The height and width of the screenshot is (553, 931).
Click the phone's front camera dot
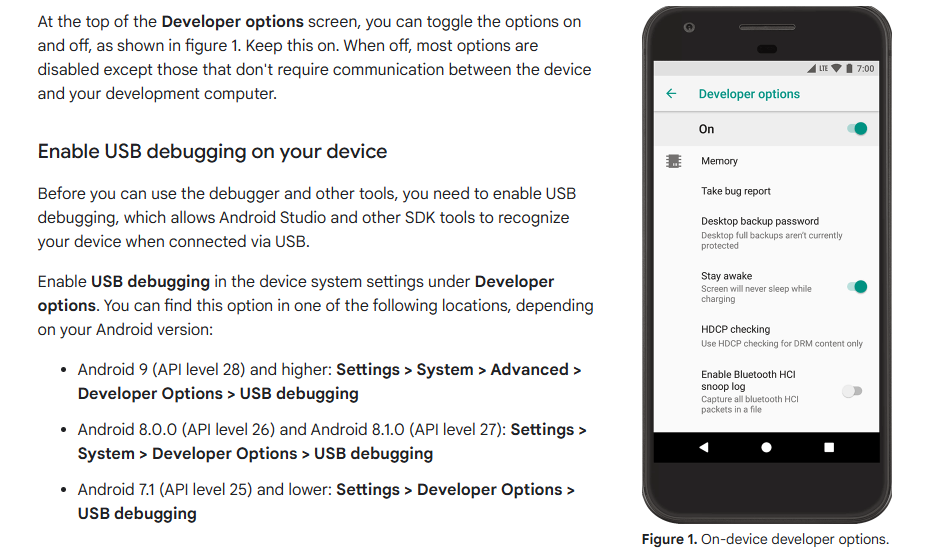(689, 27)
